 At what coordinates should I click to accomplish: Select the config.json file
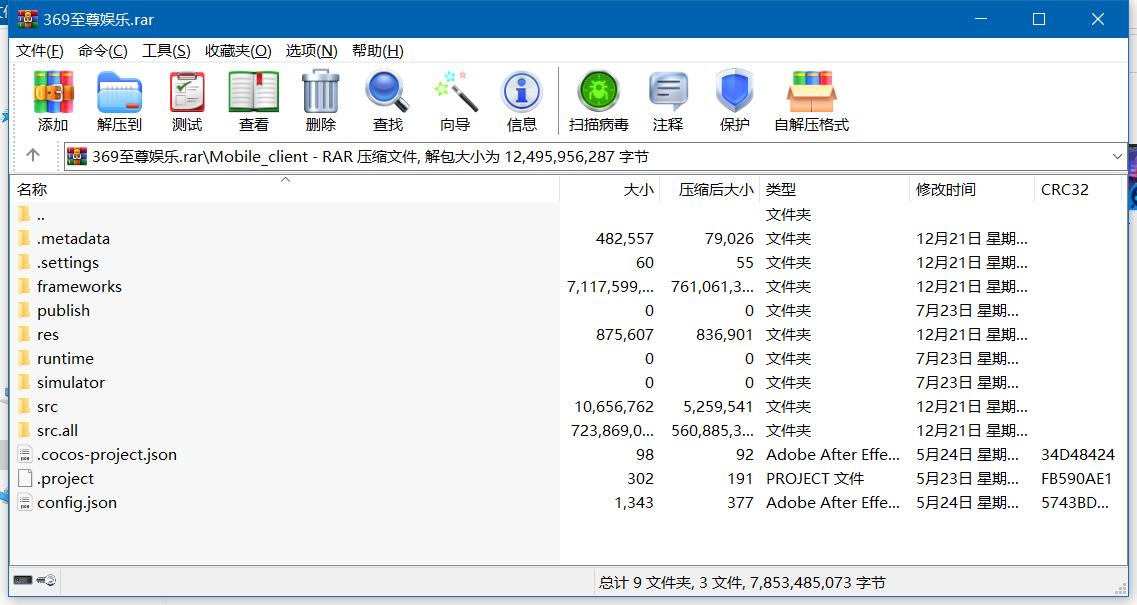coord(77,503)
